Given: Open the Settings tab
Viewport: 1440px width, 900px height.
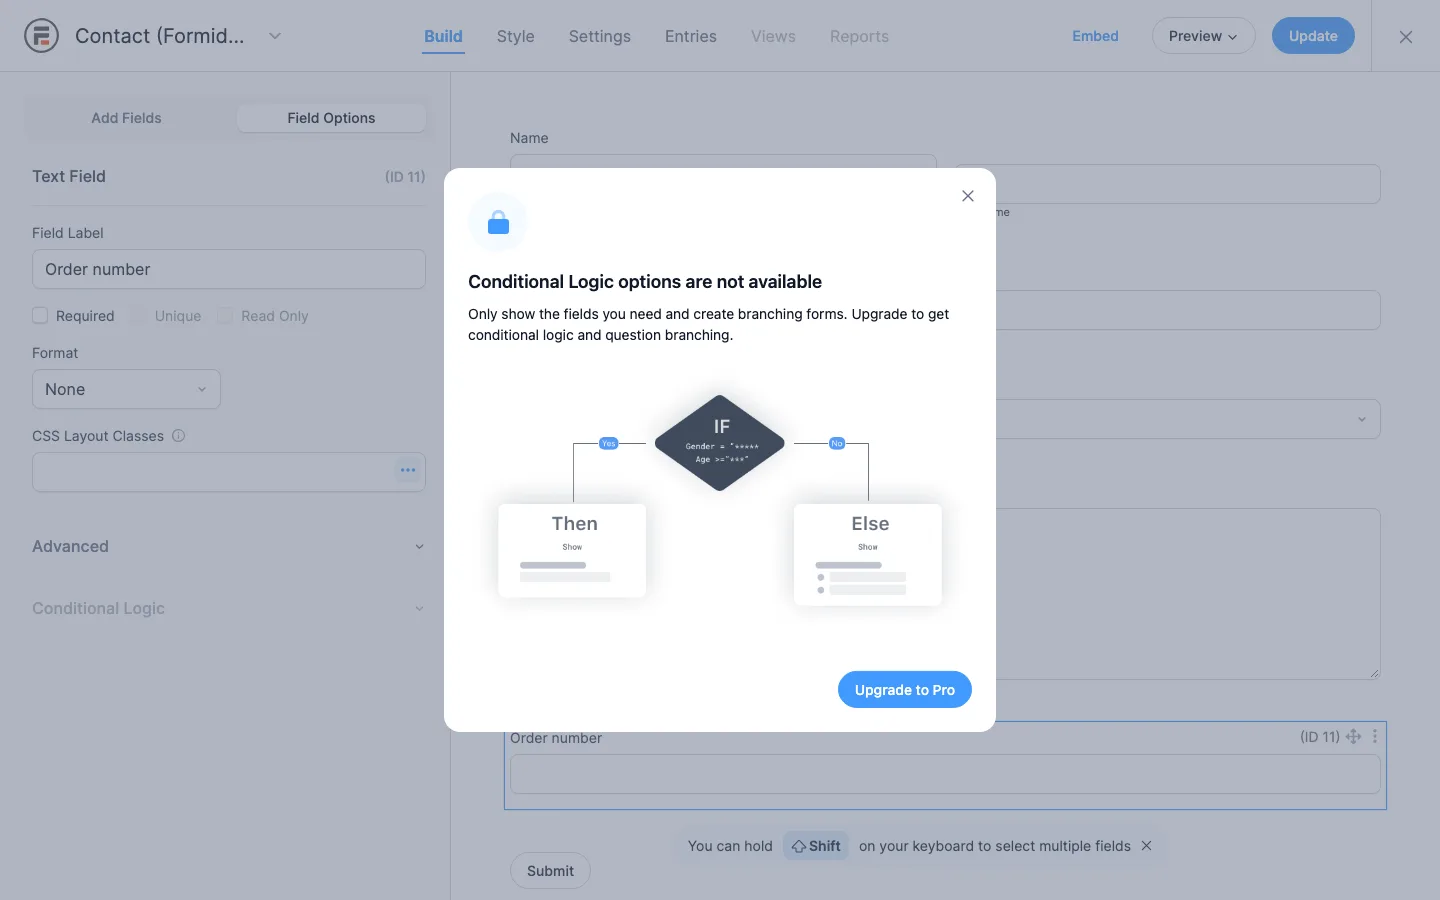Looking at the screenshot, I should (600, 36).
